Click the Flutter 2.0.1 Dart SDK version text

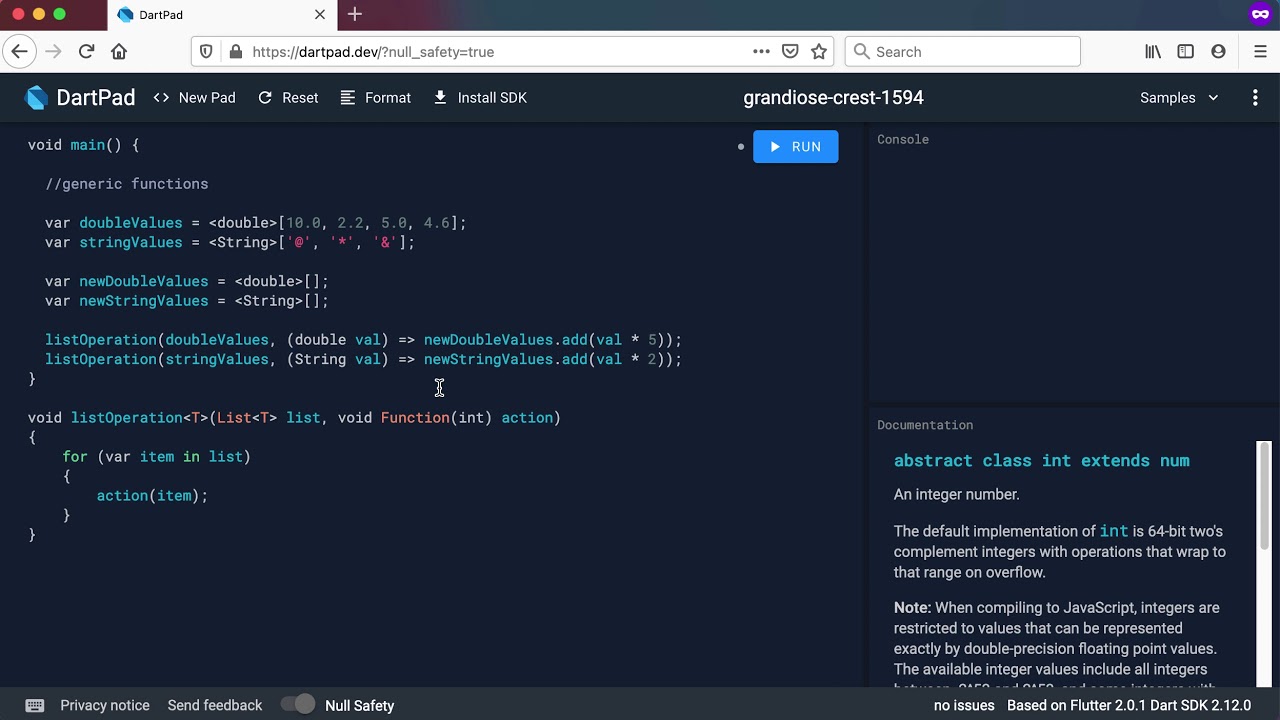pos(1129,705)
